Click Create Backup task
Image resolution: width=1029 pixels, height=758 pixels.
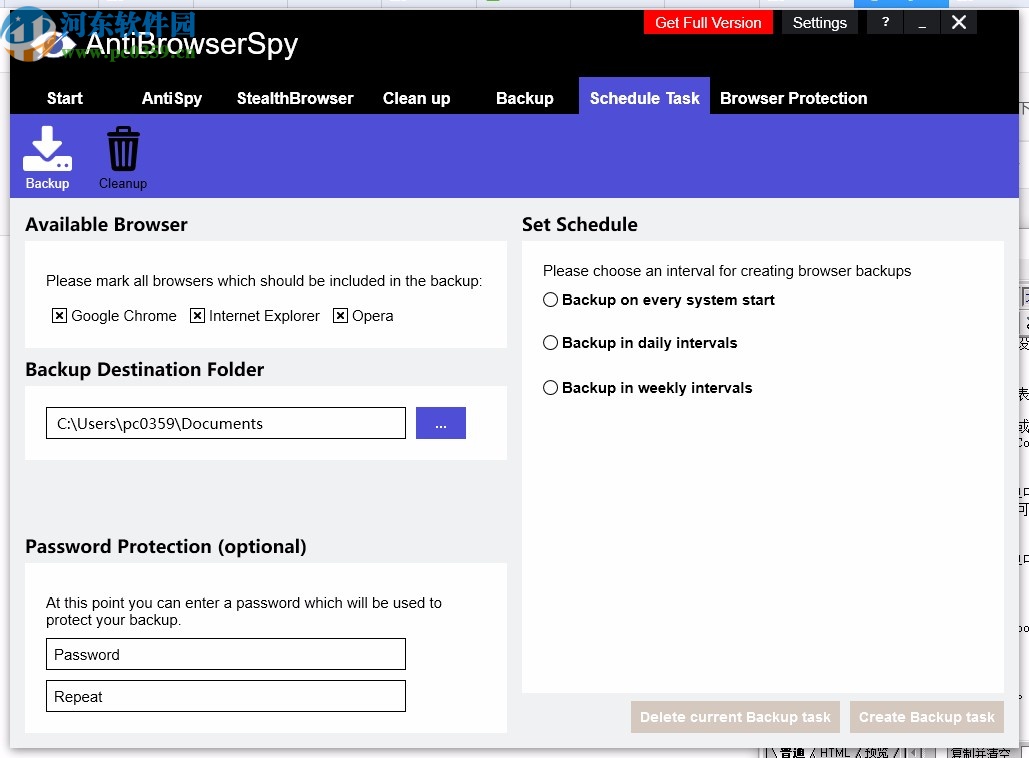(926, 716)
